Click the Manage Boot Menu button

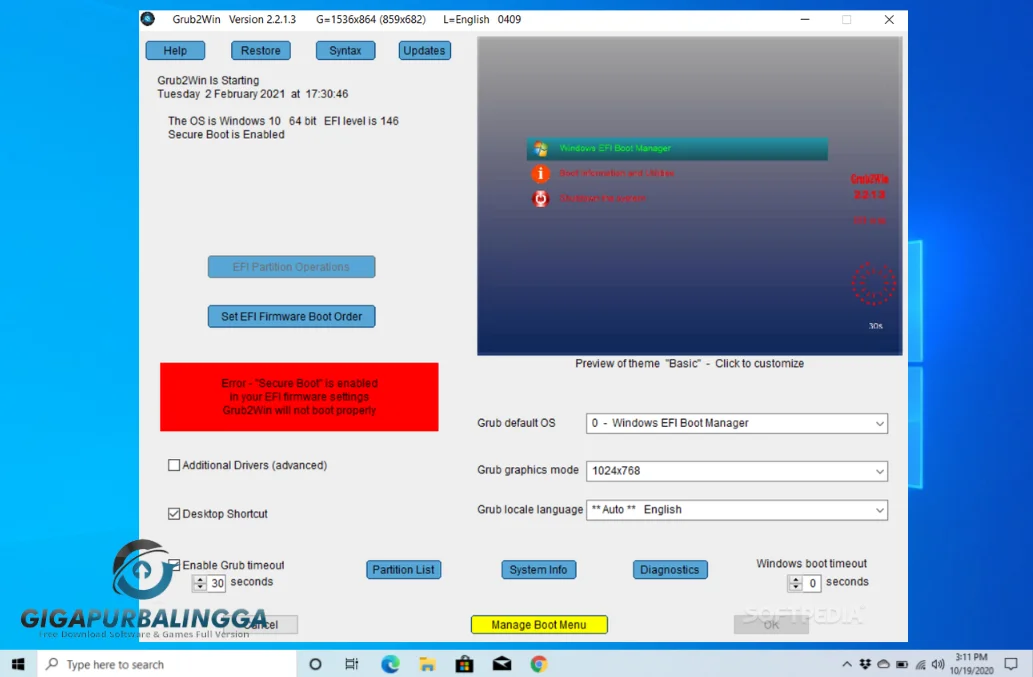[539, 624]
